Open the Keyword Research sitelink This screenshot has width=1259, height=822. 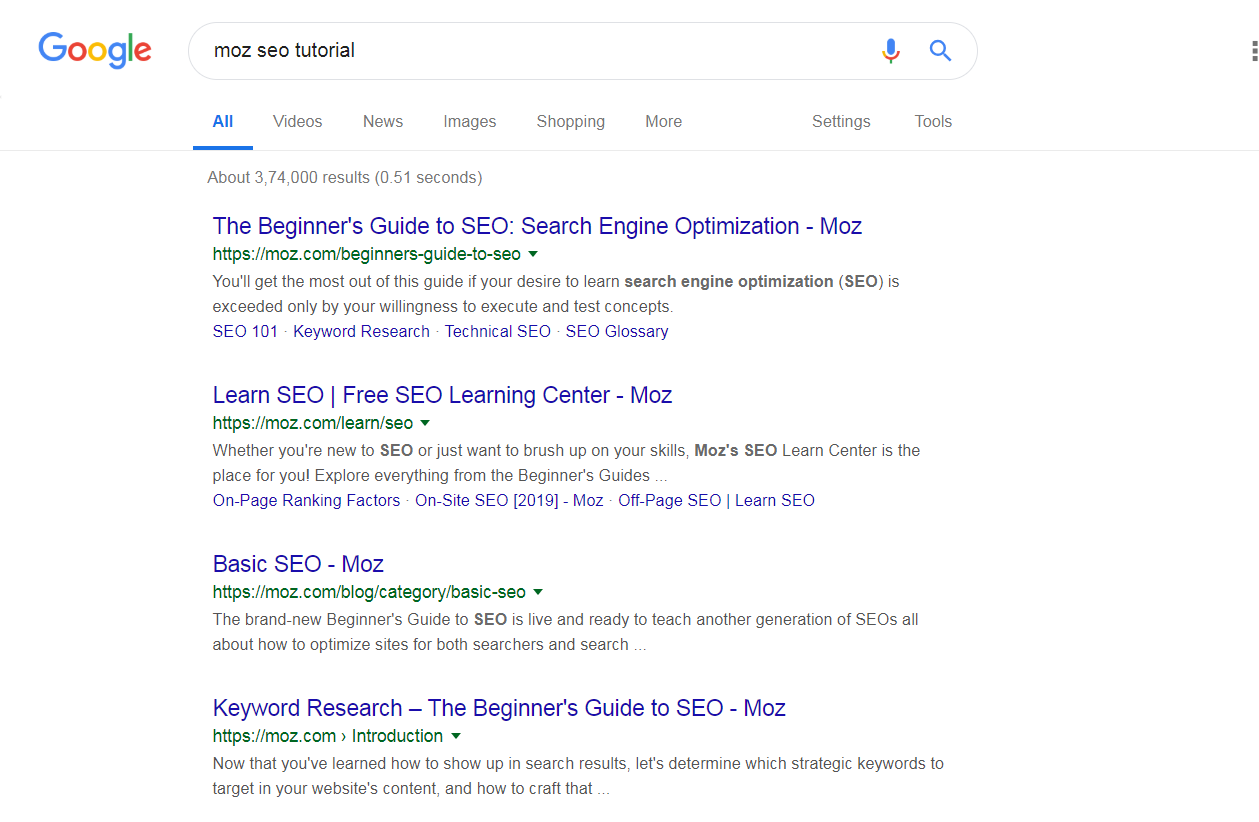click(361, 331)
